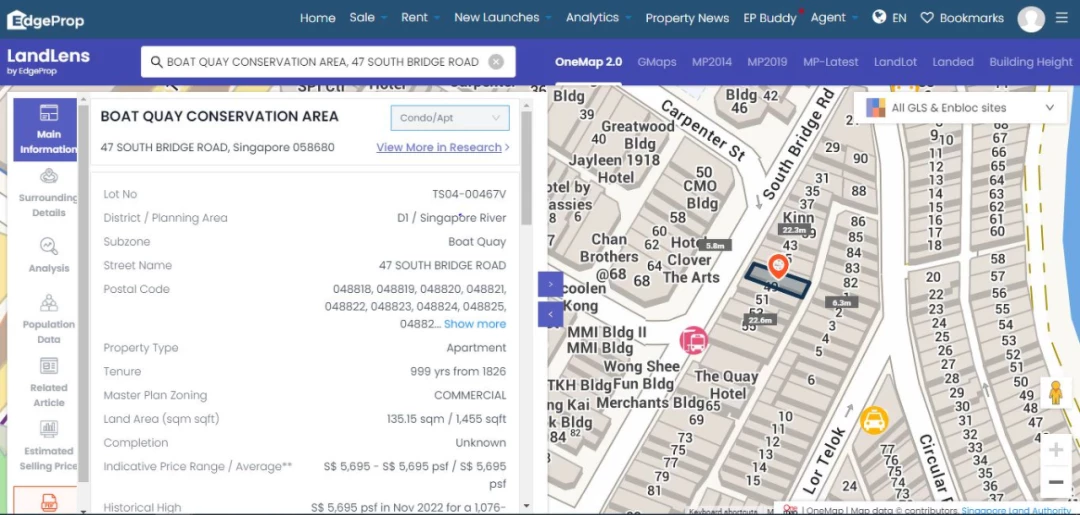Open EP Buddy in the top menu
Viewport: 1080px width, 515px height.
coord(770,18)
